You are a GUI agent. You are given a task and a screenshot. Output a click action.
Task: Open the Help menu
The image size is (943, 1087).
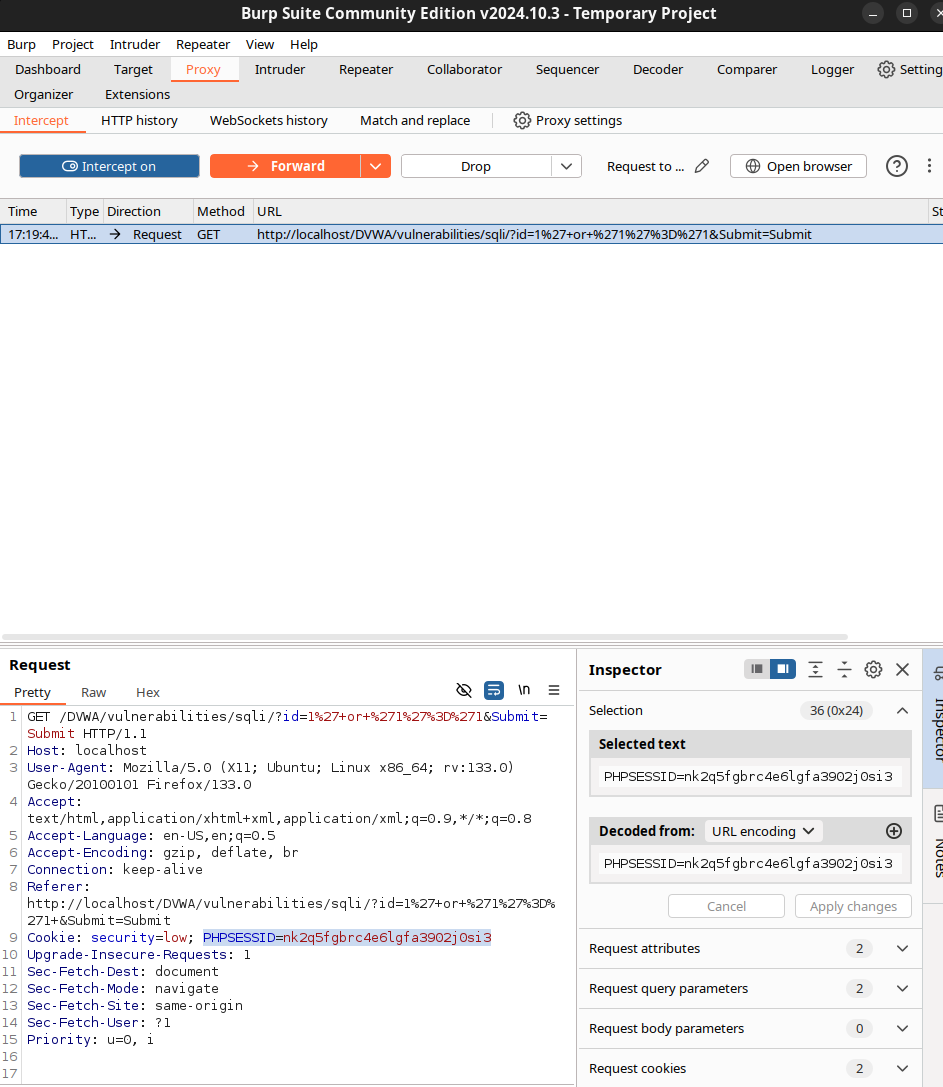pyautogui.click(x=304, y=44)
